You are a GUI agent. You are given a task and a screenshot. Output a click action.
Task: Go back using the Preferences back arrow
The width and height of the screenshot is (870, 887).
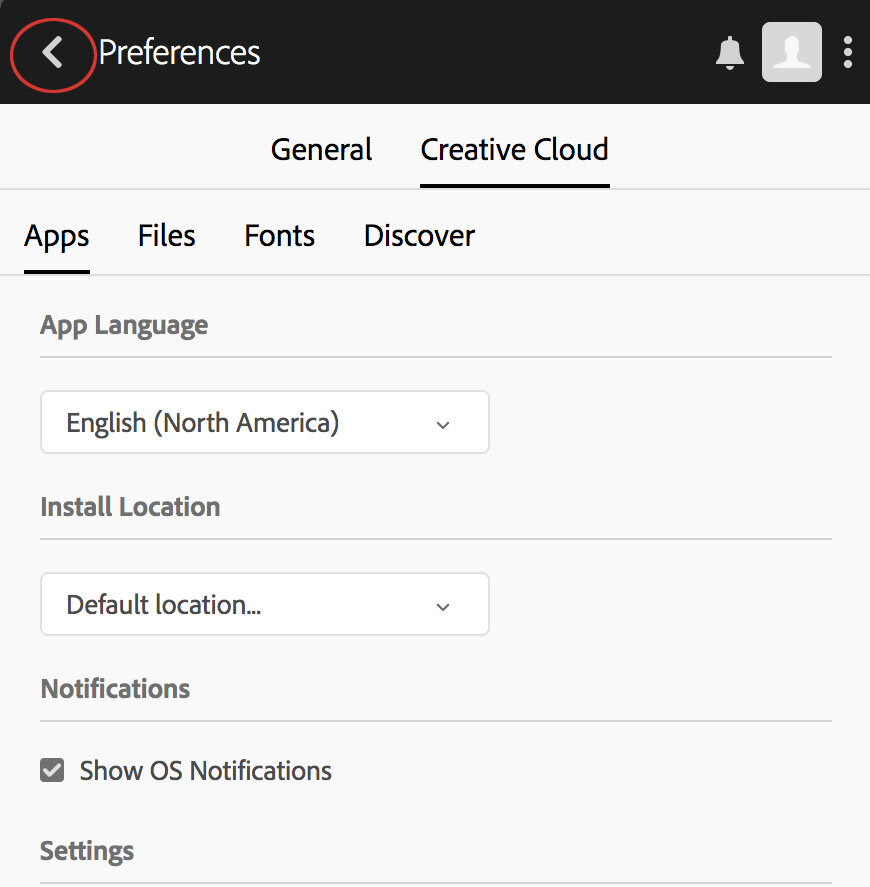coord(52,53)
